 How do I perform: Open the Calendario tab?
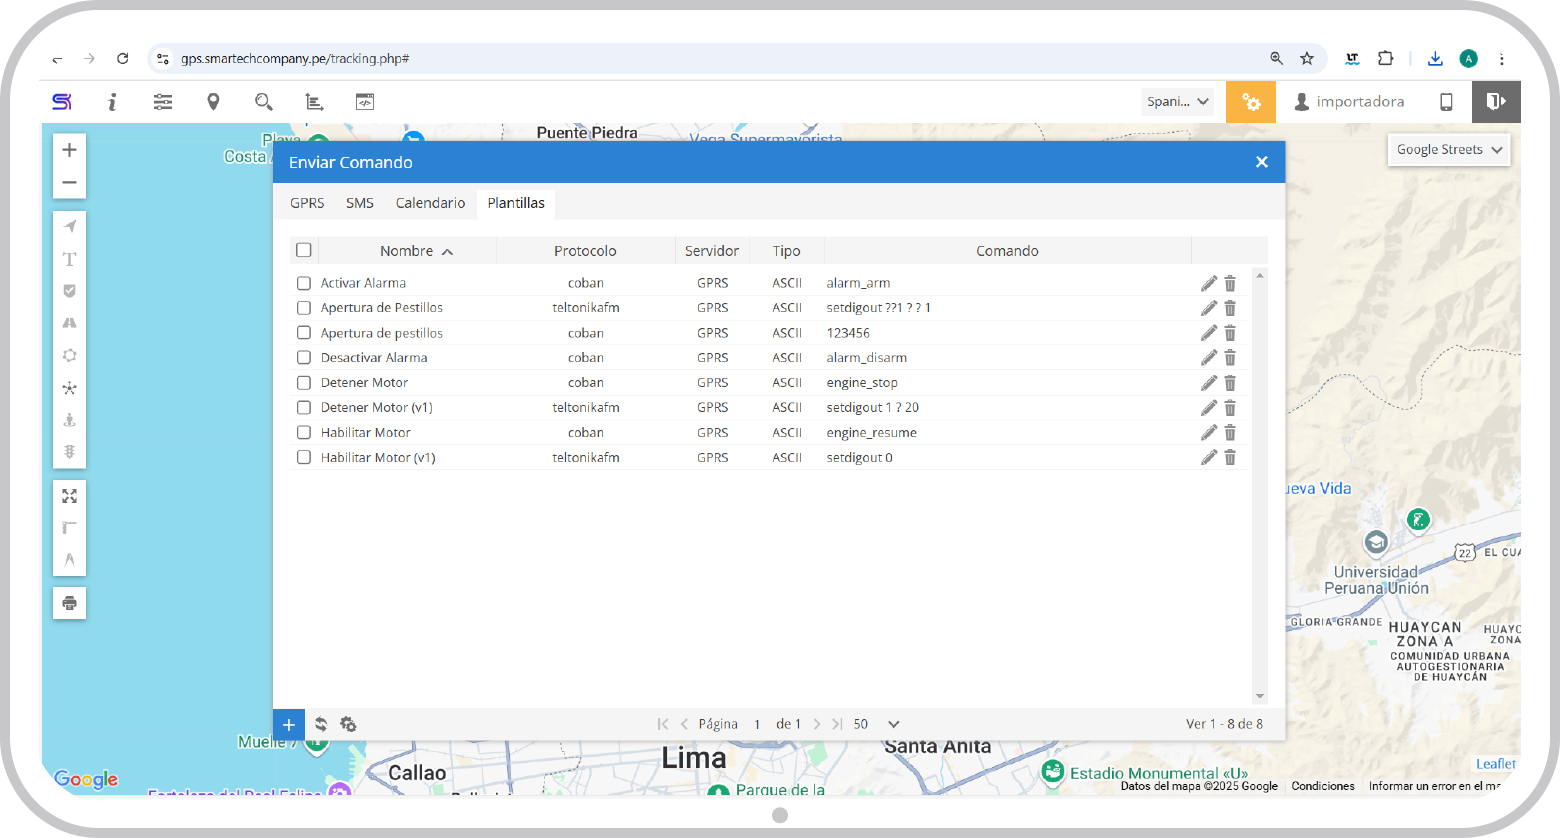click(430, 203)
